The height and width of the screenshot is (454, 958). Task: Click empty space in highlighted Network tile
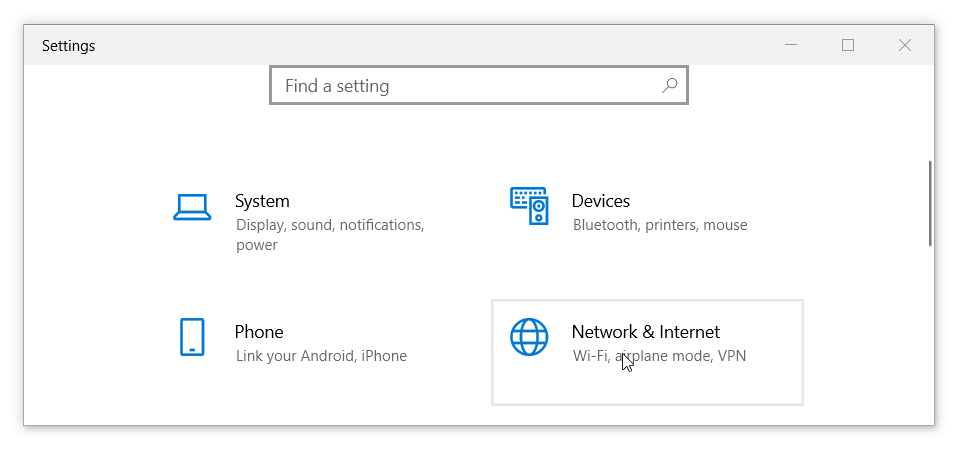click(x=648, y=386)
